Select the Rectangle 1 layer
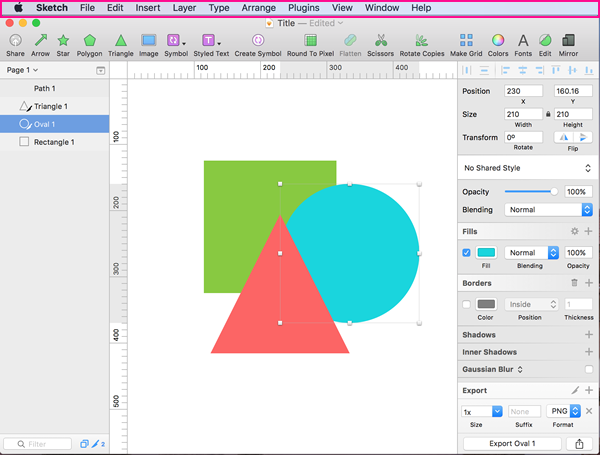 tap(54, 142)
